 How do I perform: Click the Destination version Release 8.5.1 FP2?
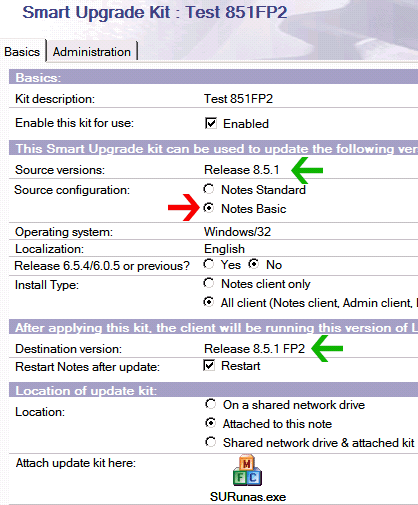click(x=254, y=349)
